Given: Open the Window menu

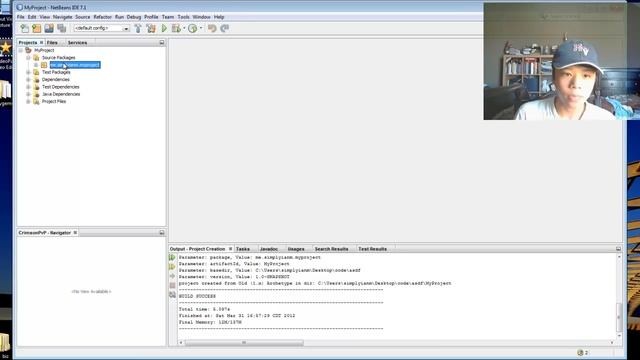Looking at the screenshot, I should [201, 17].
